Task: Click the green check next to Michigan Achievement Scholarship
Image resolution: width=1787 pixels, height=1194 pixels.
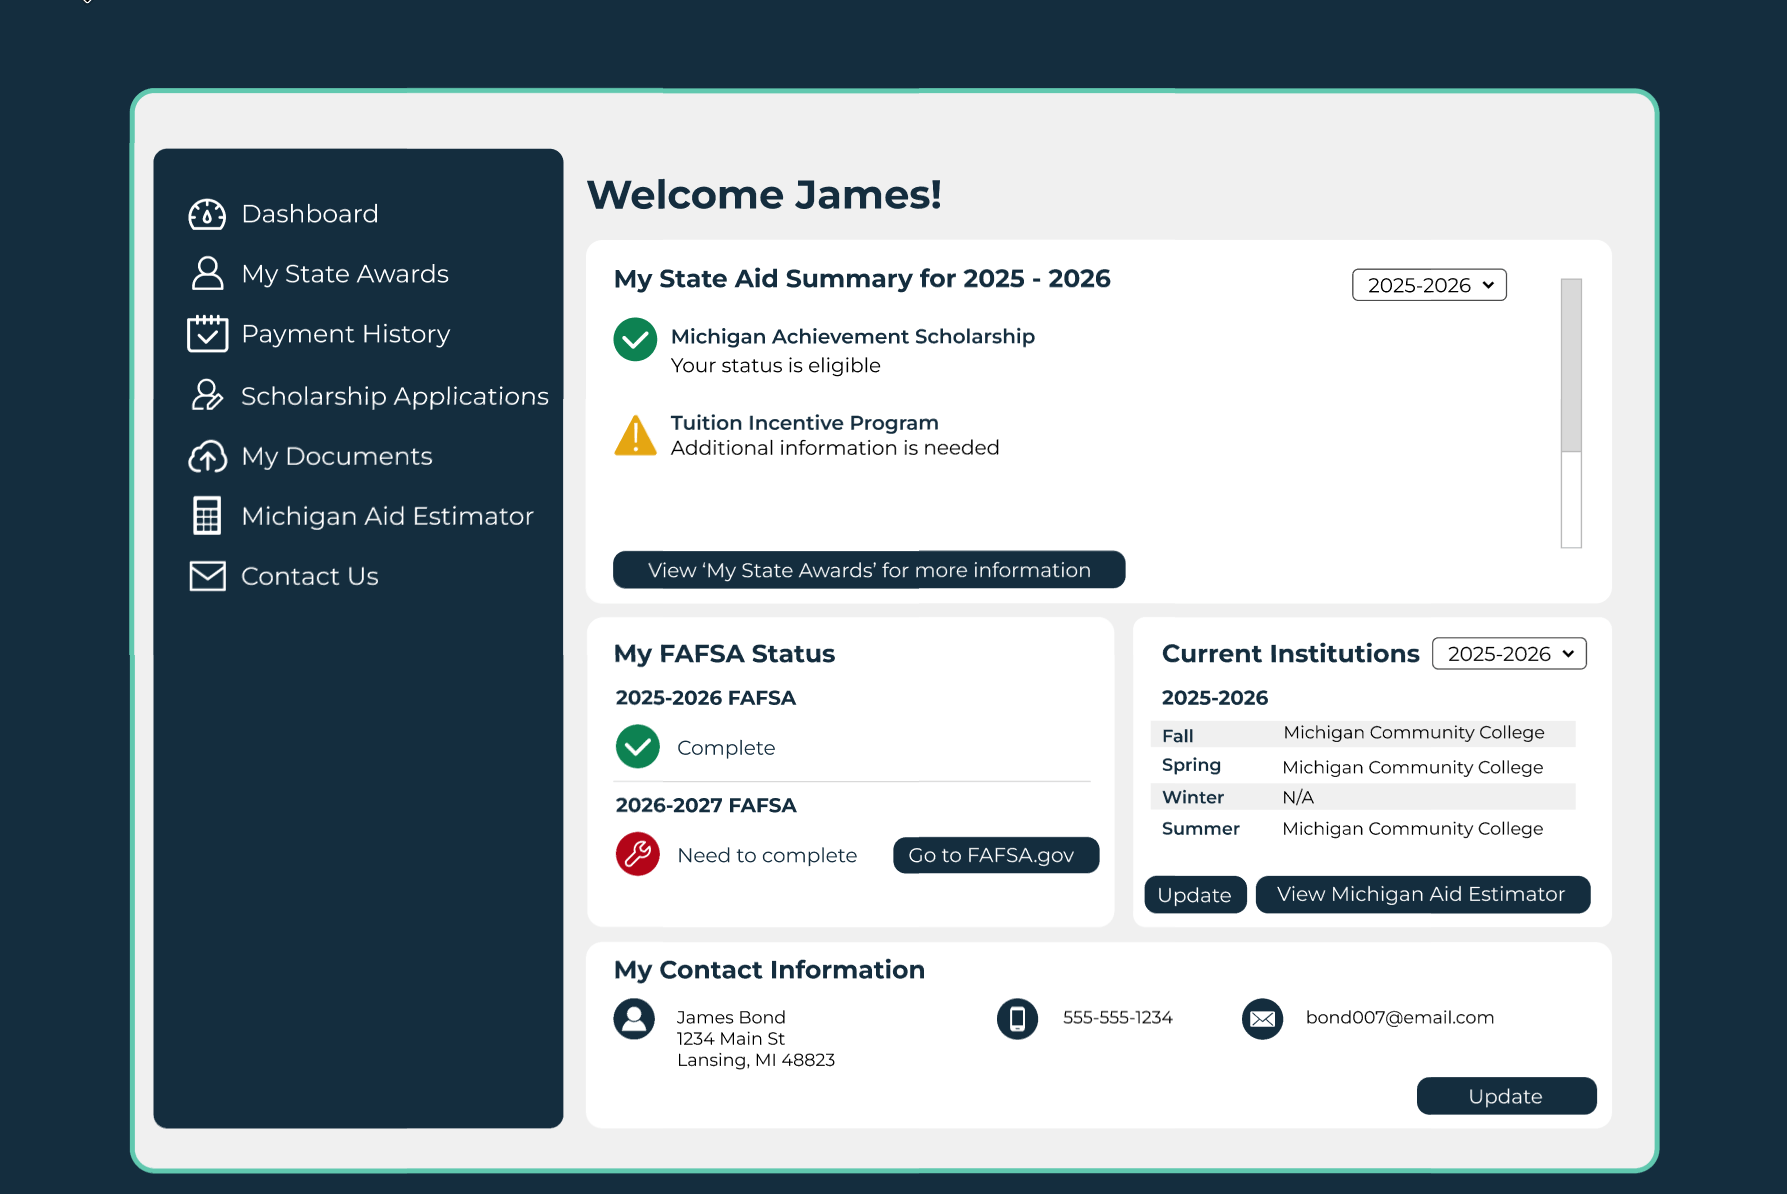Action: point(635,340)
